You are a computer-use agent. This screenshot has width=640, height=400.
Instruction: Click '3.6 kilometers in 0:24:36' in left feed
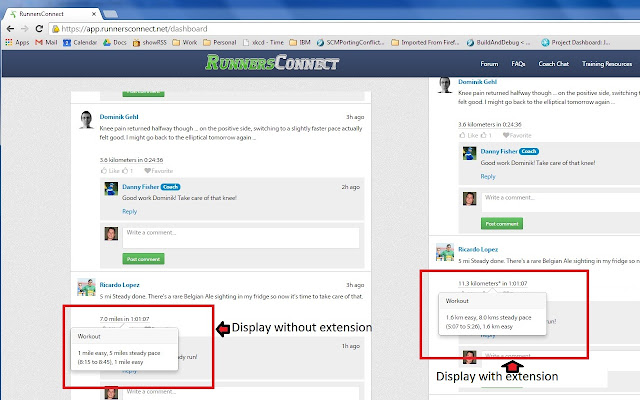tap(131, 160)
